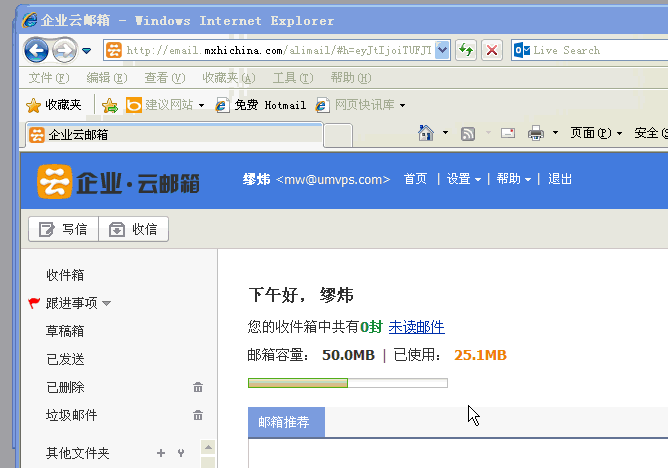Viewport: 668px width, 468px height.
Task: Click the add to favorites bar star icon
Action: 110,105
